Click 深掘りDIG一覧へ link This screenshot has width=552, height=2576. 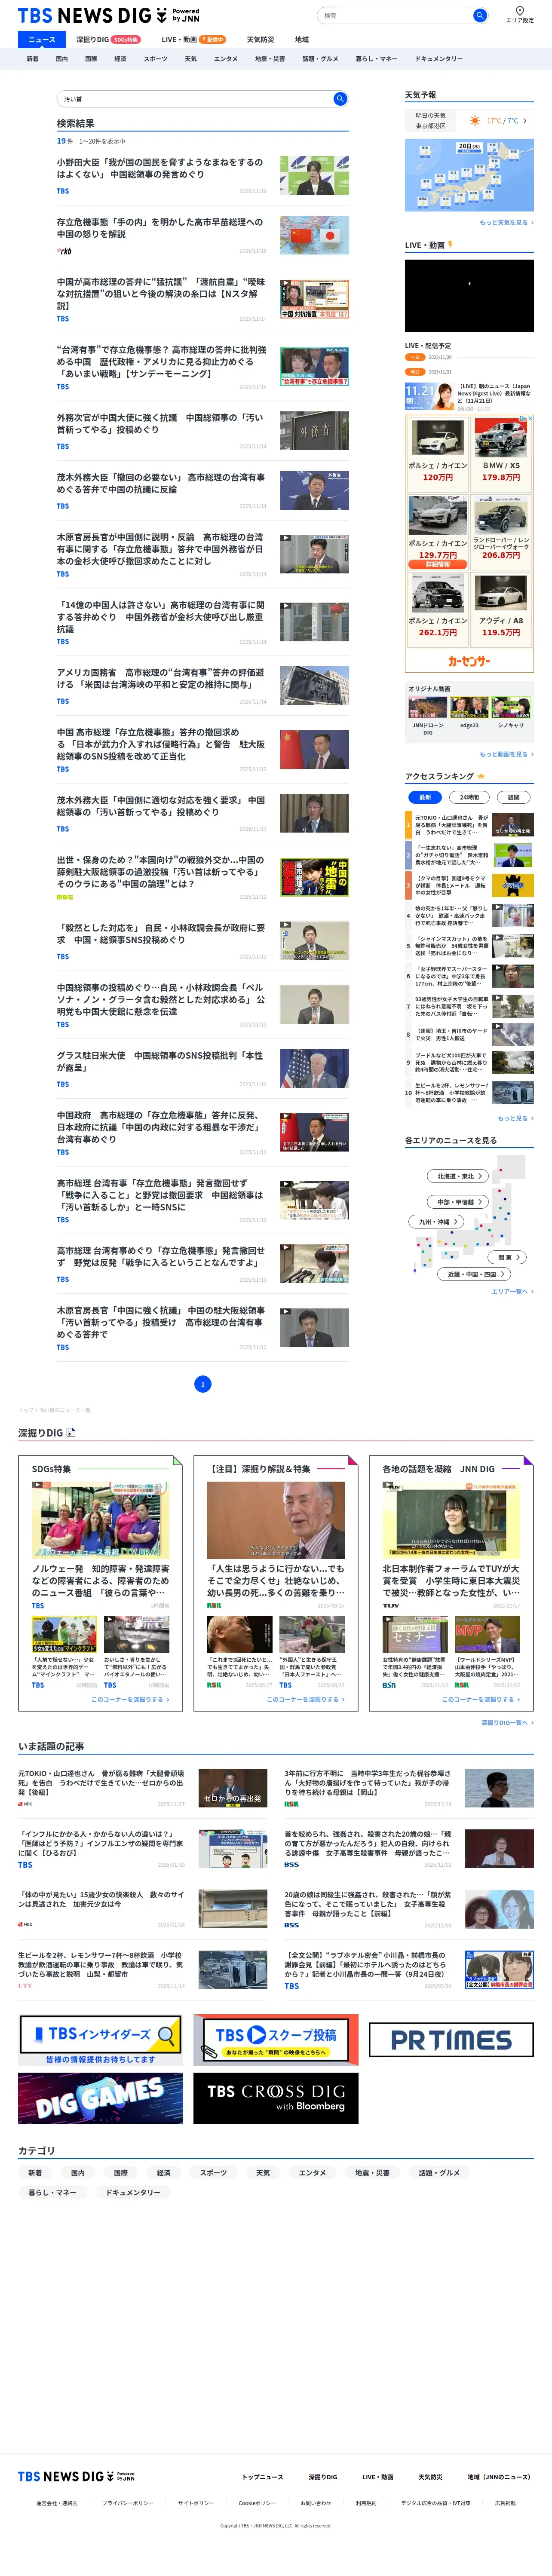[x=507, y=1723]
